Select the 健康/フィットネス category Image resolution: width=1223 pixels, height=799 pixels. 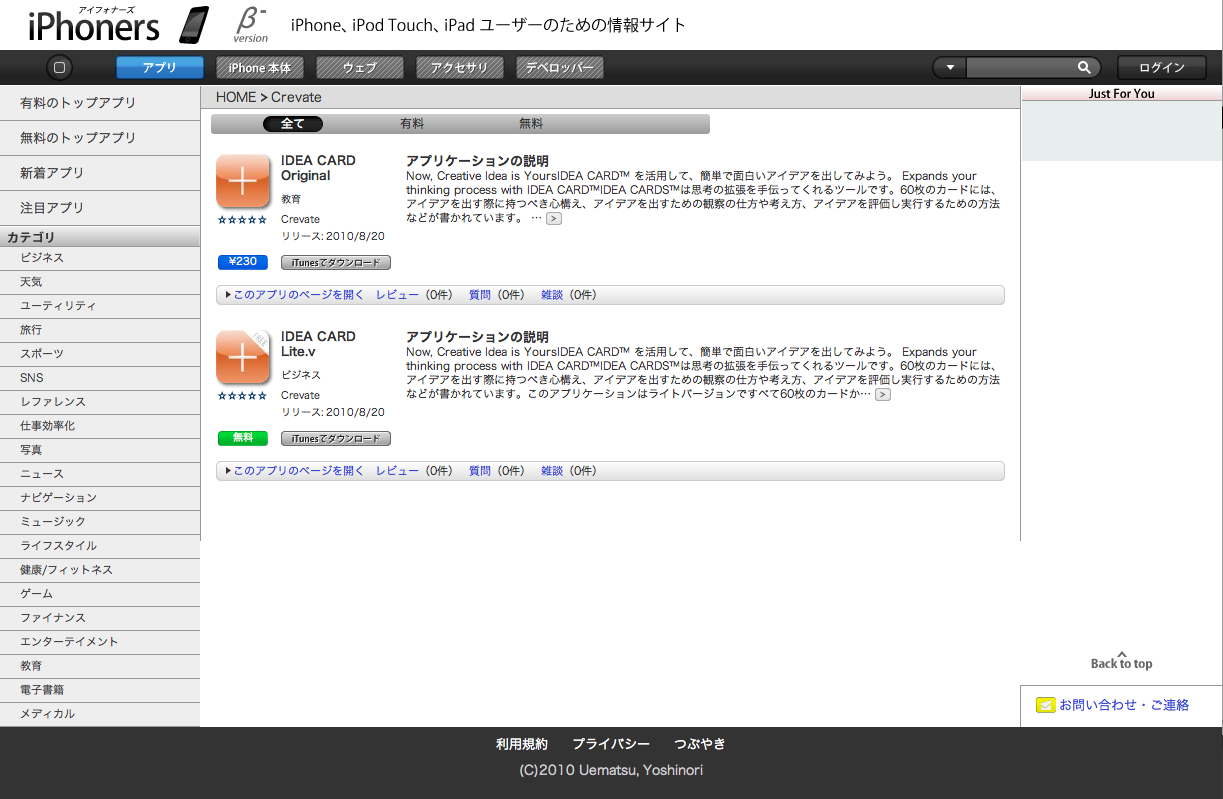click(100, 570)
